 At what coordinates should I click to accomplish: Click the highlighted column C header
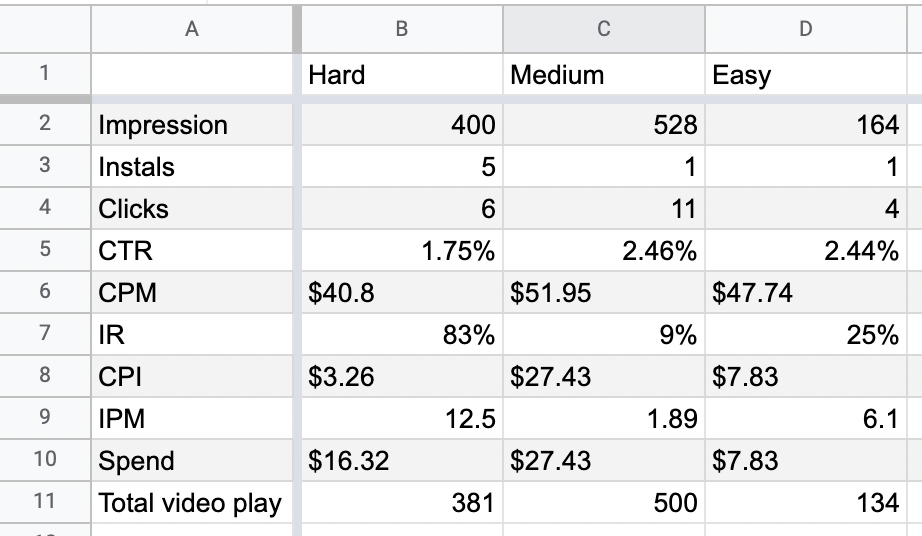(x=603, y=29)
